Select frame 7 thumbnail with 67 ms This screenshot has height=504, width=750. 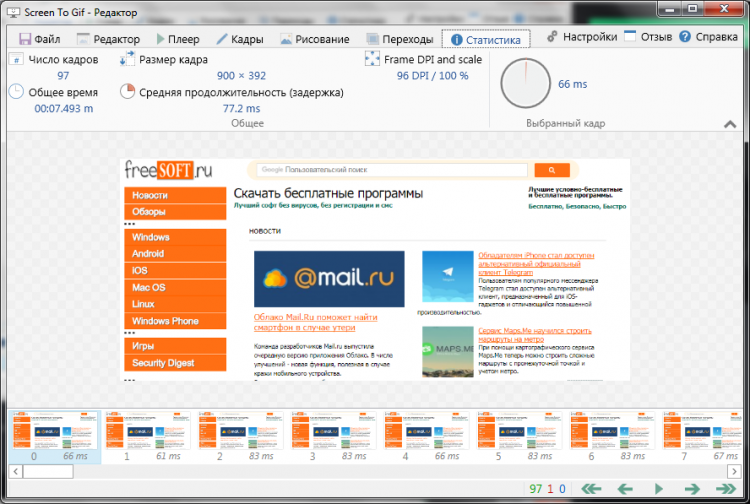coord(703,437)
